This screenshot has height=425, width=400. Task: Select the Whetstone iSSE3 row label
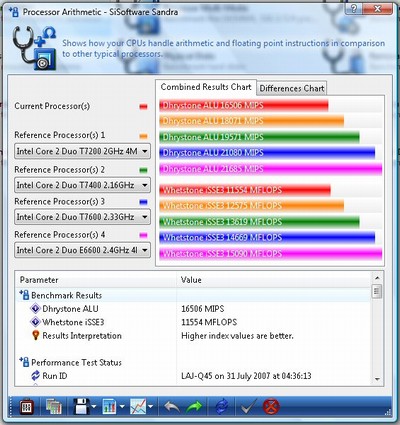73,322
